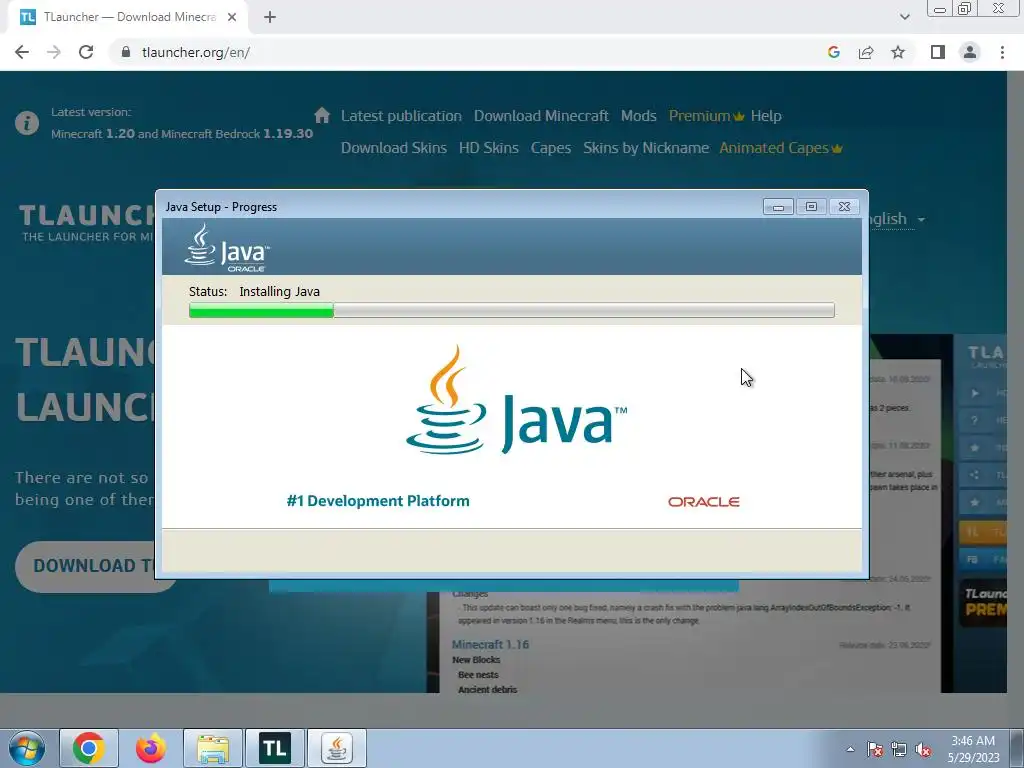Close the TLauncher browser tab
This screenshot has height=768, width=1024.
point(232,17)
